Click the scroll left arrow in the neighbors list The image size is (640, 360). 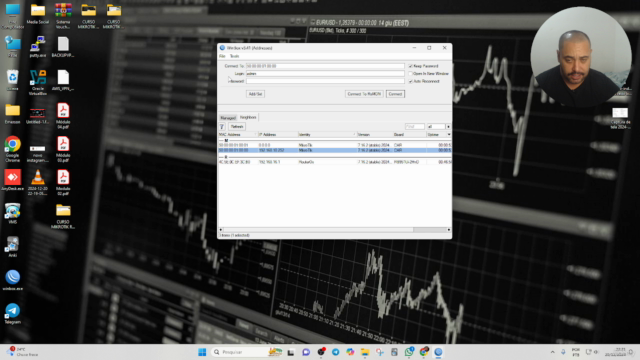pos(221,230)
